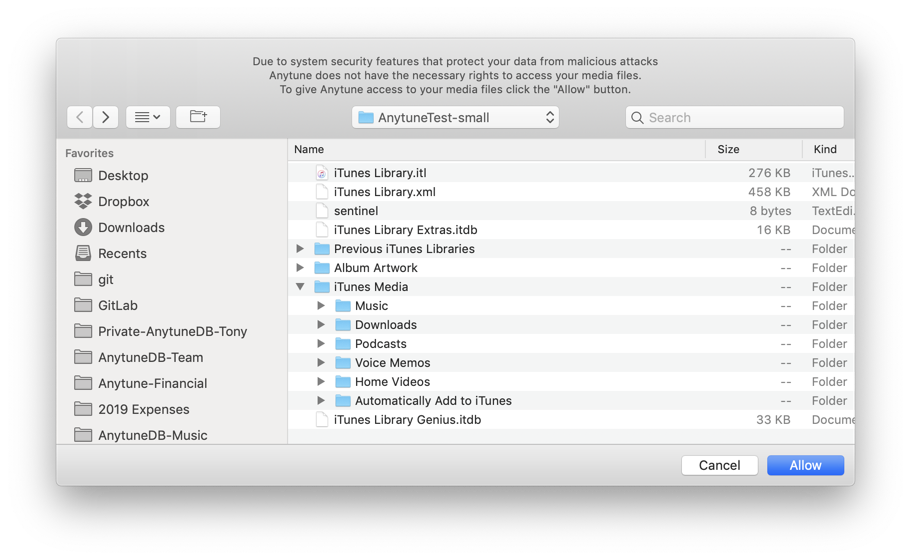Viewport: 911px width, 560px height.
Task: Go back with the left arrow button
Action: pyautogui.click(x=80, y=117)
